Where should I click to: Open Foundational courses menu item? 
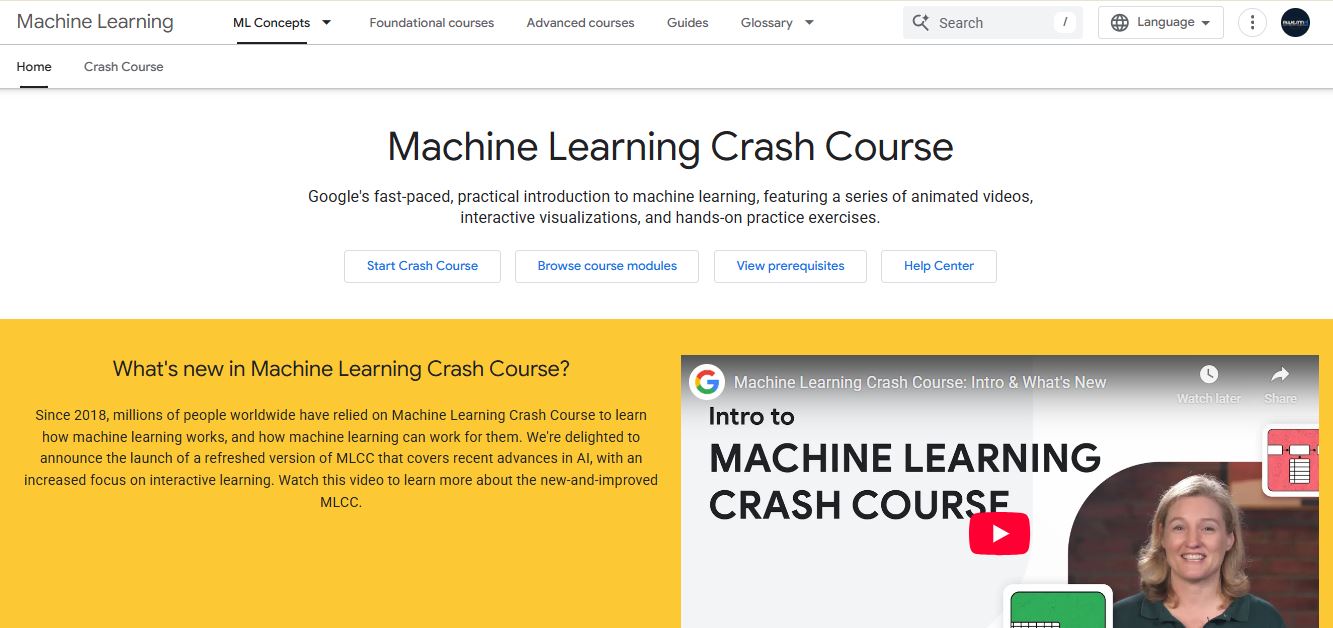click(431, 22)
